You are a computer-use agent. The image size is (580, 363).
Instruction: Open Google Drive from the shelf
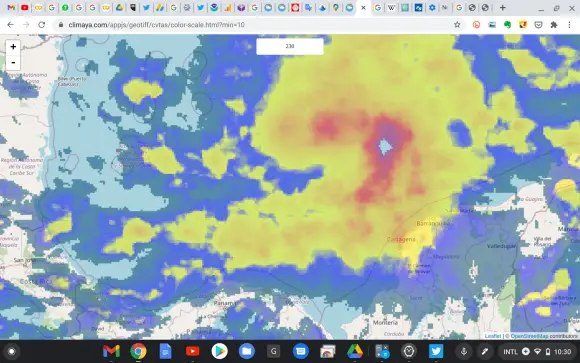(x=355, y=351)
